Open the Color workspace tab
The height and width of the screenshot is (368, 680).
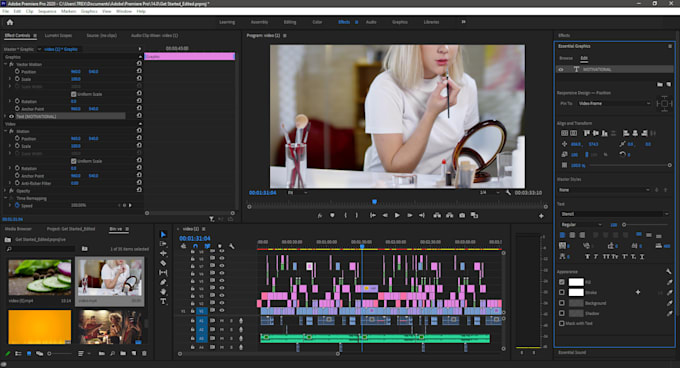[317, 22]
